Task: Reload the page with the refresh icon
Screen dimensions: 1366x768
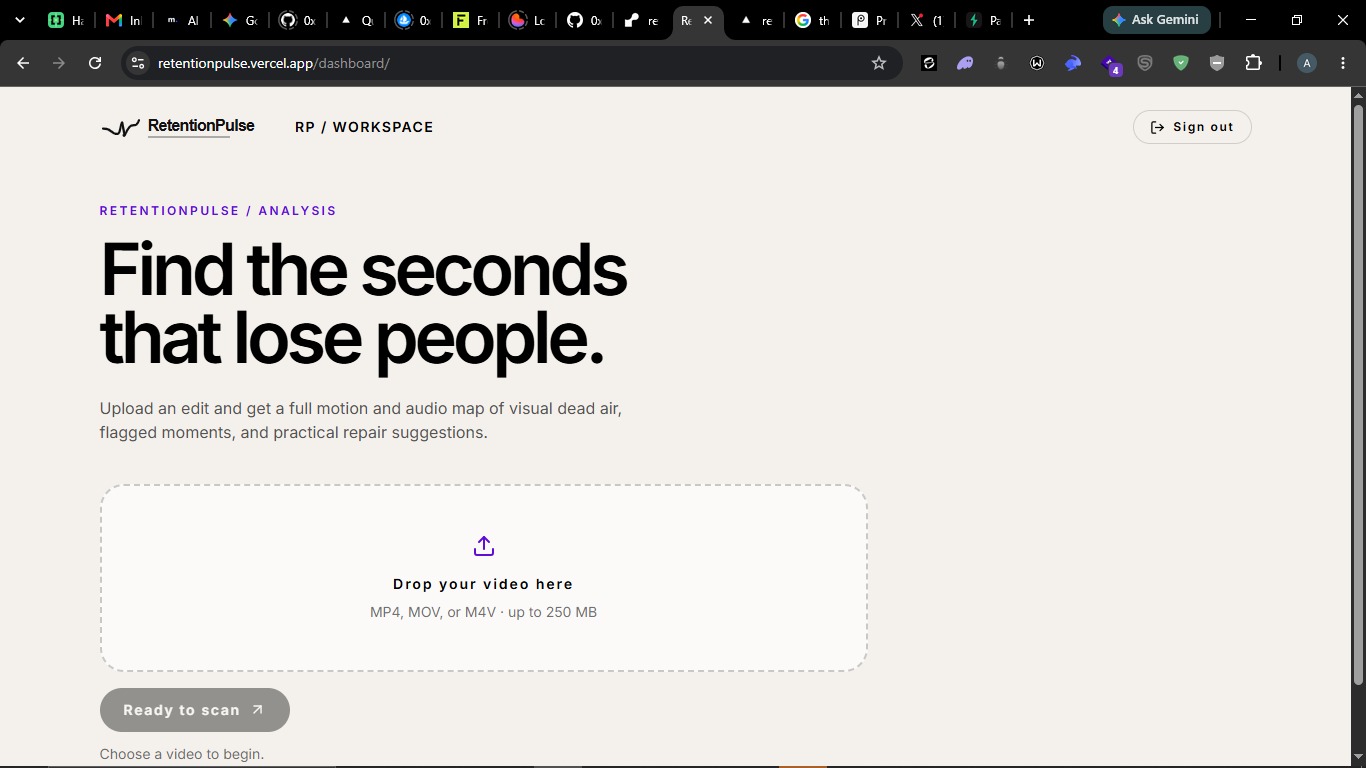Action: (95, 63)
